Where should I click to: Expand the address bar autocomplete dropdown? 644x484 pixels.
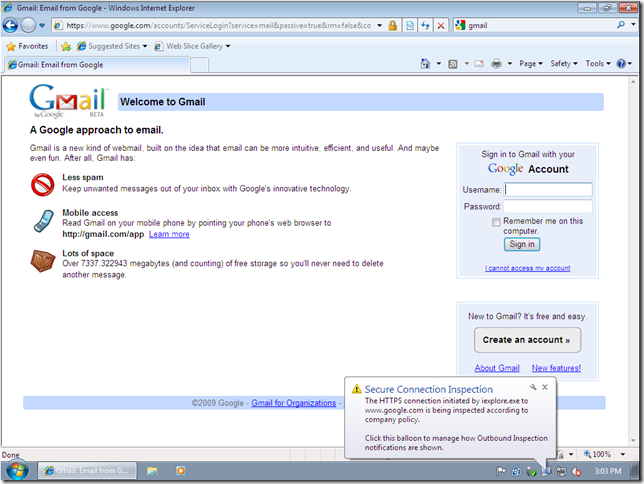click(x=380, y=25)
